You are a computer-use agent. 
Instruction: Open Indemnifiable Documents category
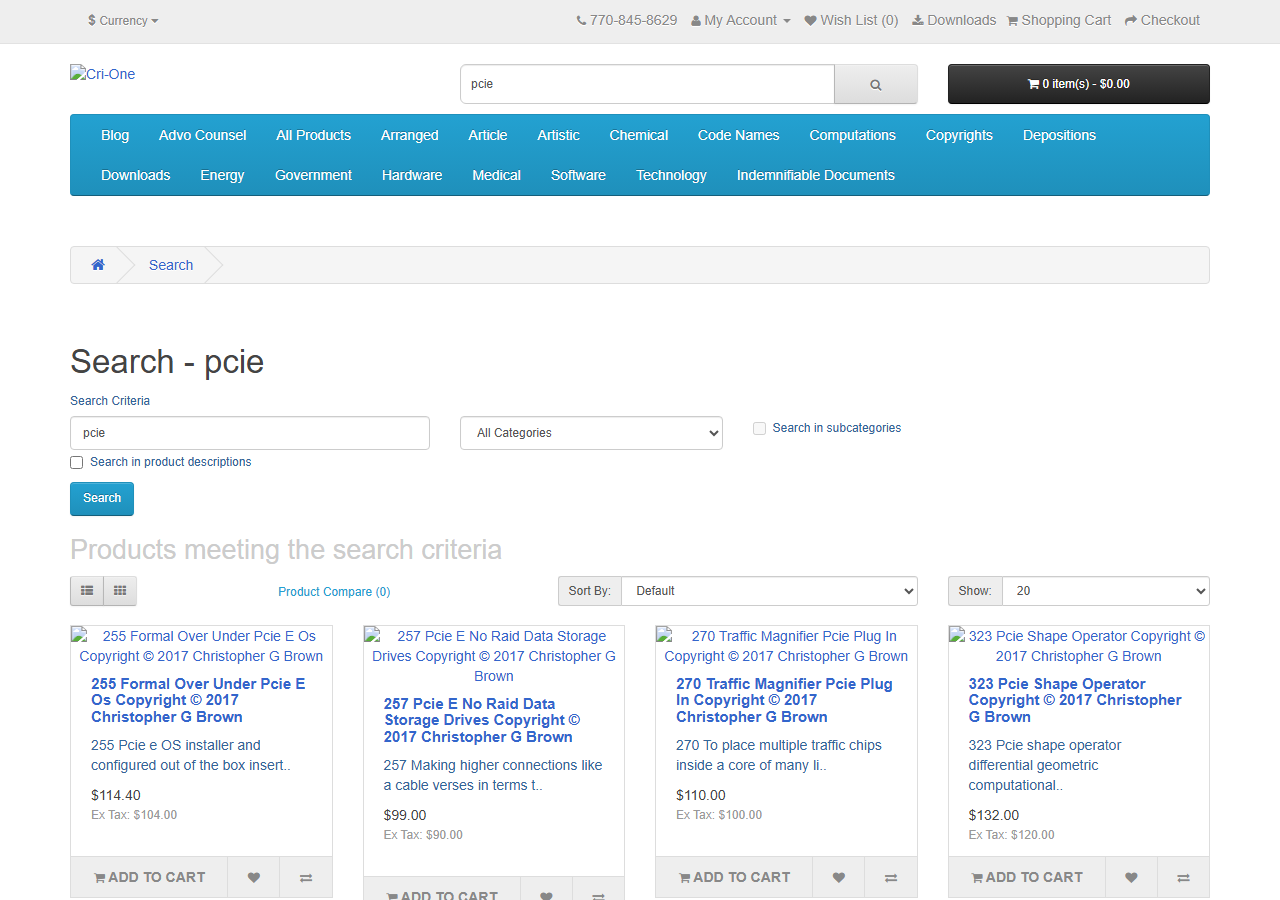click(816, 175)
